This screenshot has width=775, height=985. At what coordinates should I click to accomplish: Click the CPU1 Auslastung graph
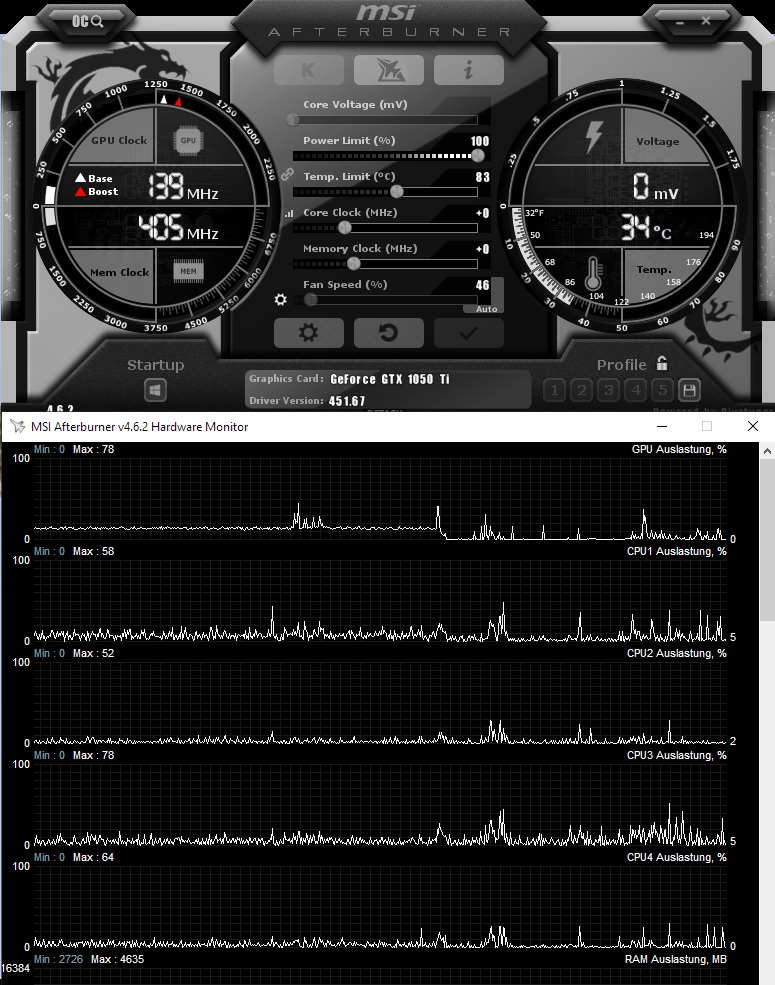380,600
